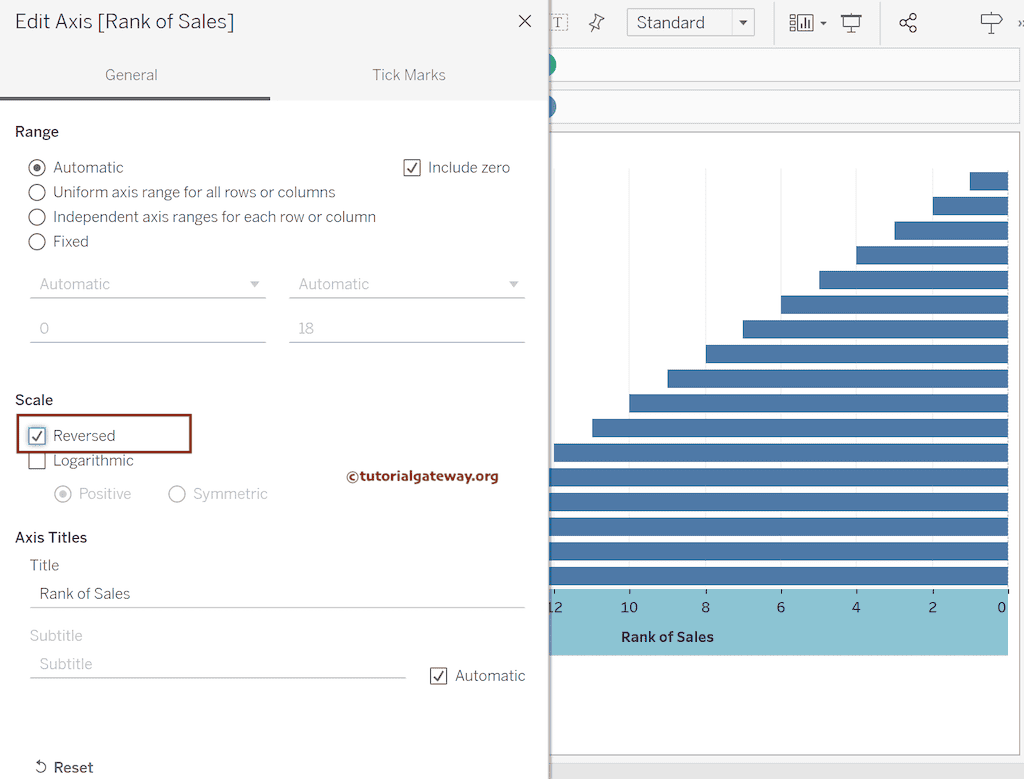
Task: Click the pin (fix axes) toolbar icon
Action: pos(597,23)
